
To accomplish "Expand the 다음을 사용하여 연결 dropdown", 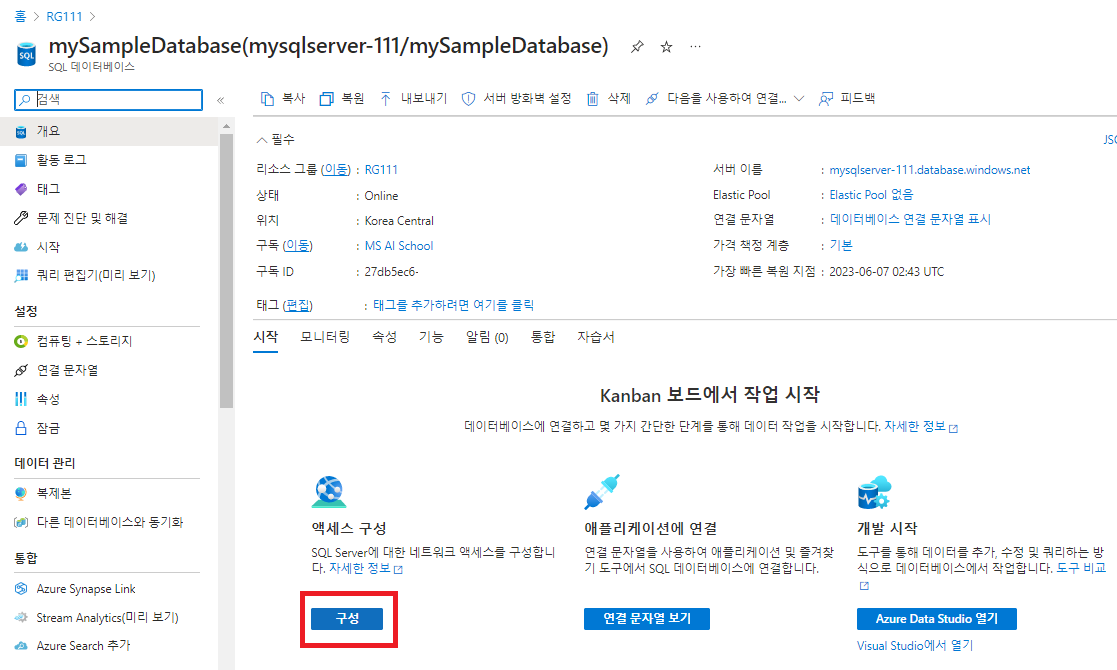I will pos(725,98).
